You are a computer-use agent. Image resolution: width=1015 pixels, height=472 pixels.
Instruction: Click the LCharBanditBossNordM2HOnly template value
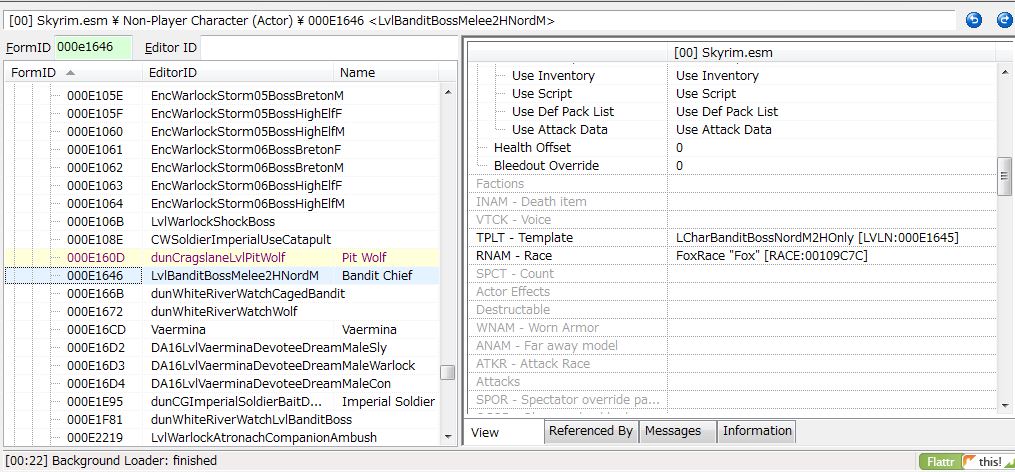pos(817,238)
